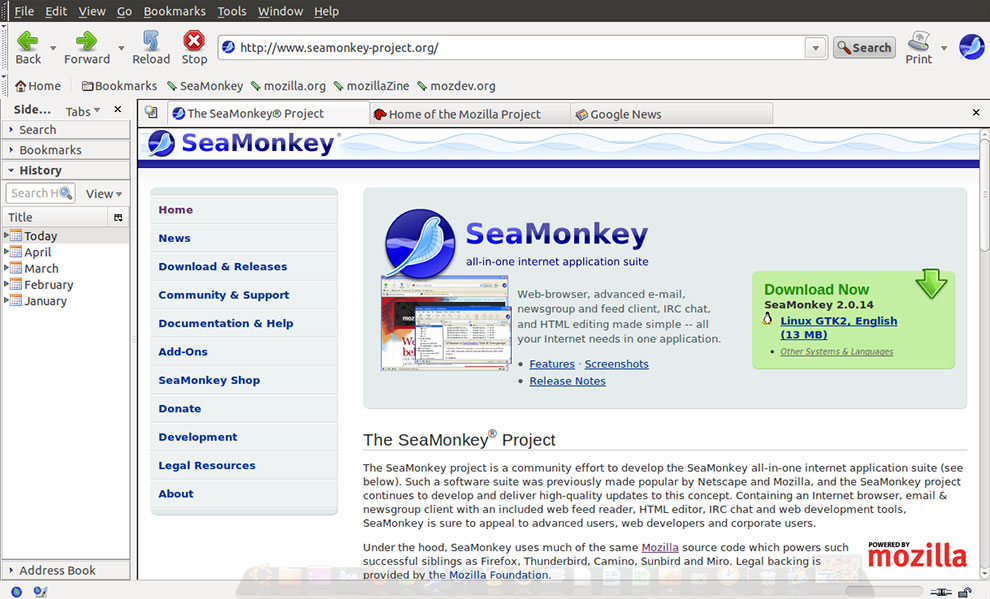Expand the Bookmarks sidebar panel
Image resolution: width=990 pixels, height=599 pixels.
point(66,150)
